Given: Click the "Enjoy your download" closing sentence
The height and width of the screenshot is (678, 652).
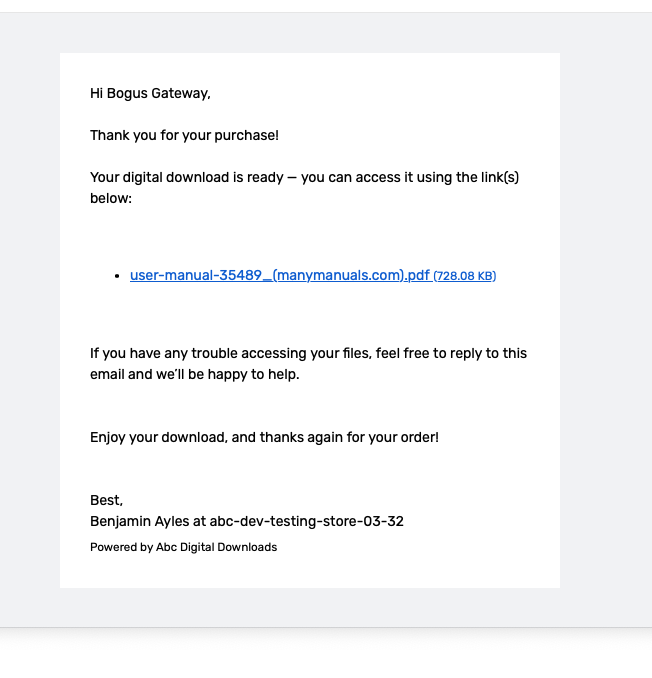Looking at the screenshot, I should [264, 437].
